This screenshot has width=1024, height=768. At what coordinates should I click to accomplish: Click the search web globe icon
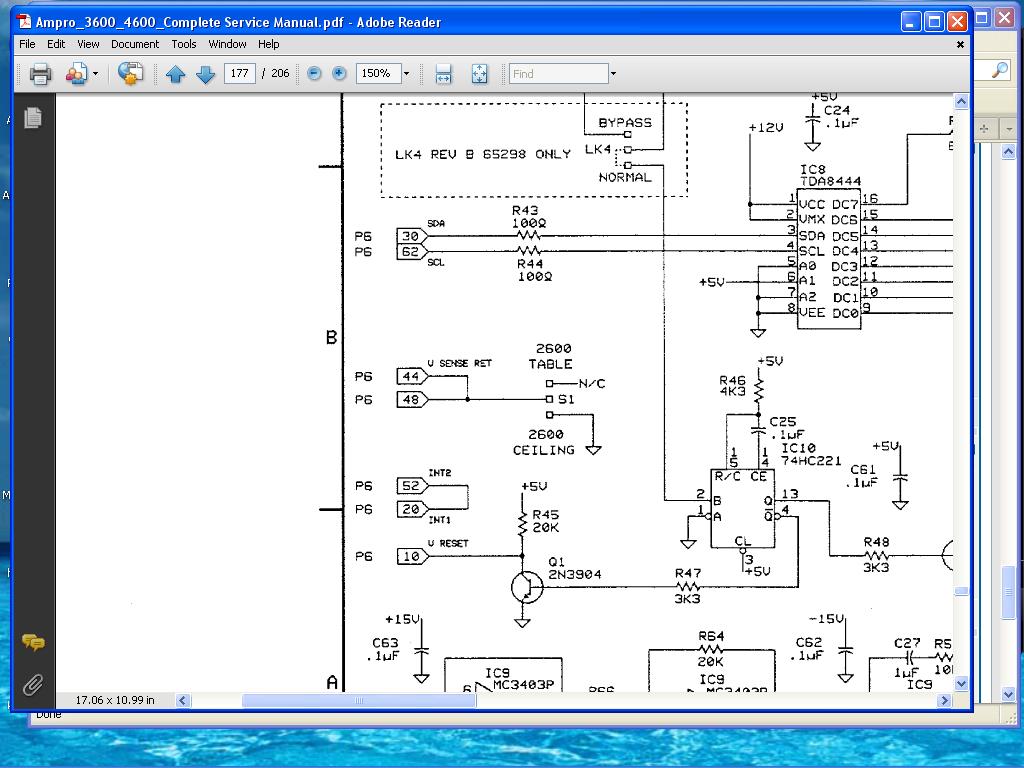131,73
